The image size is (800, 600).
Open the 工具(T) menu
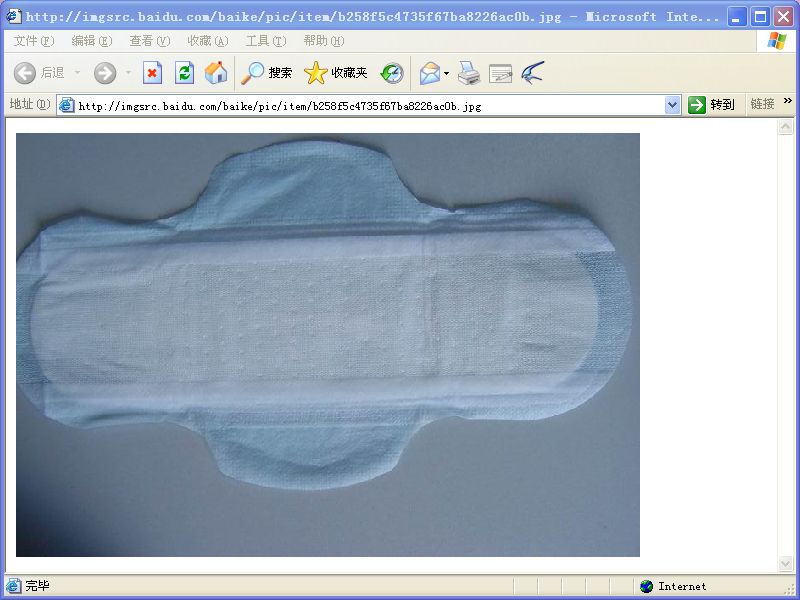266,41
